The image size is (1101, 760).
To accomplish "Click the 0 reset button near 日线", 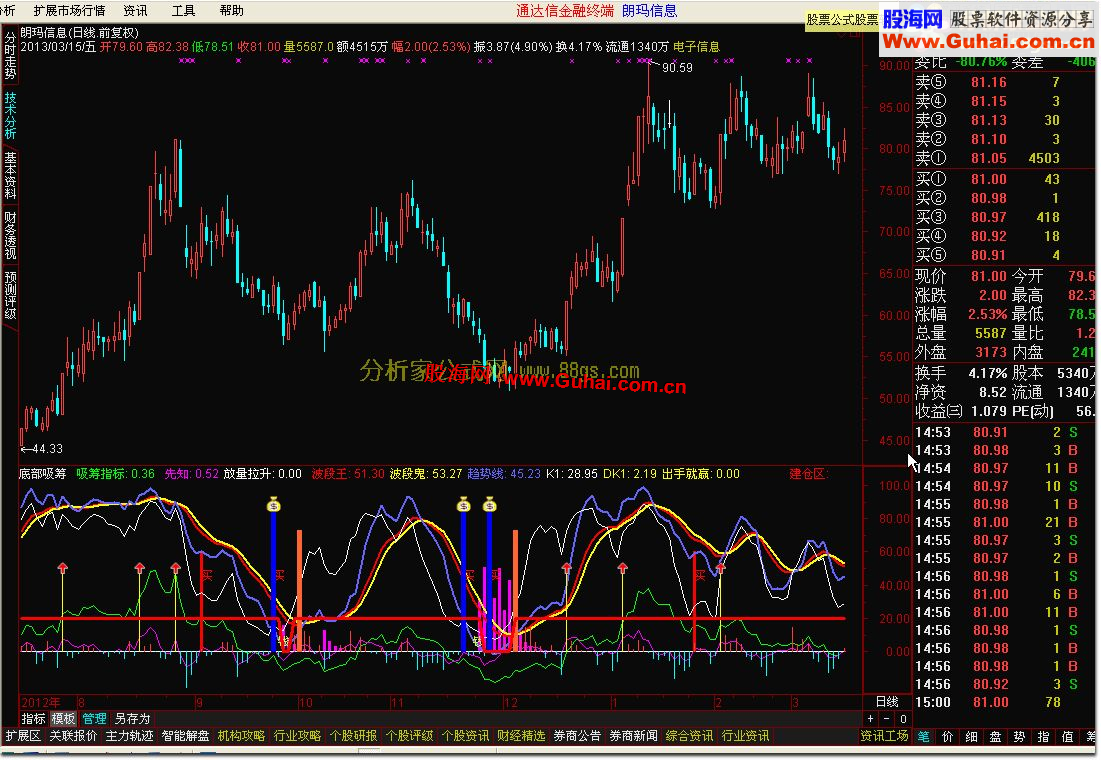I will coord(903,719).
